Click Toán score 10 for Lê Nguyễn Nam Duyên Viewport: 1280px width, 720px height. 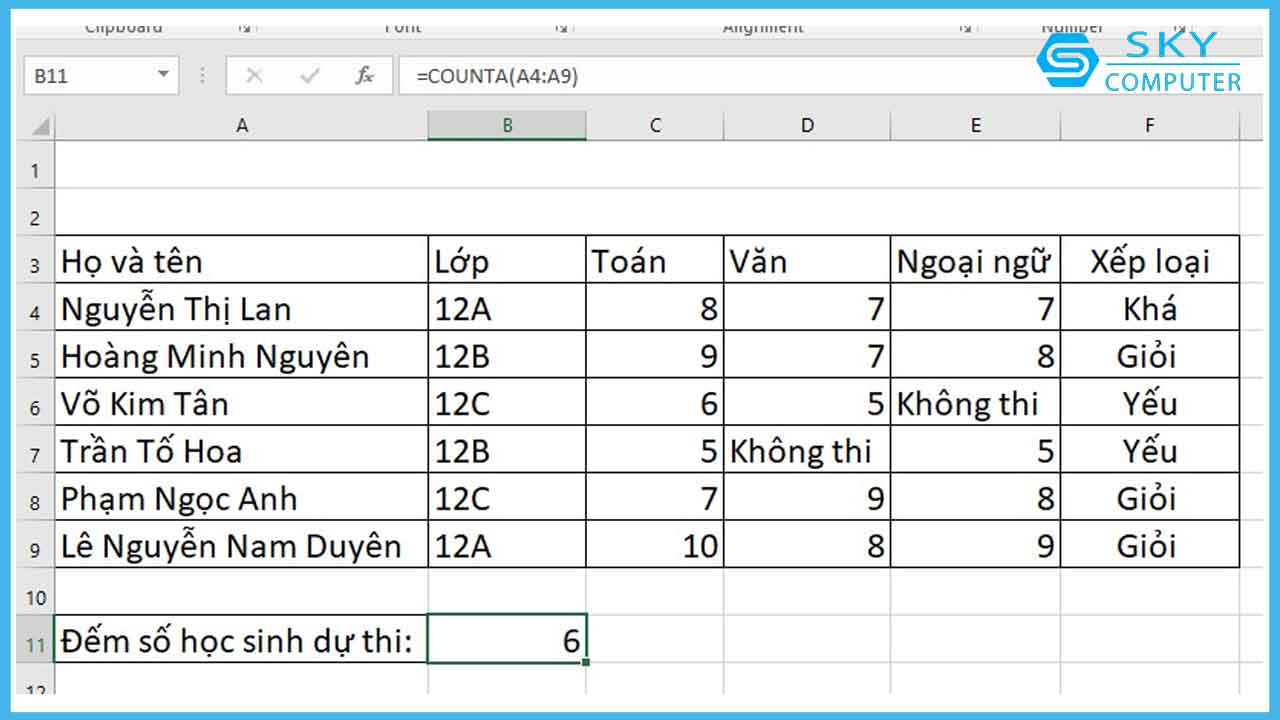tap(655, 545)
